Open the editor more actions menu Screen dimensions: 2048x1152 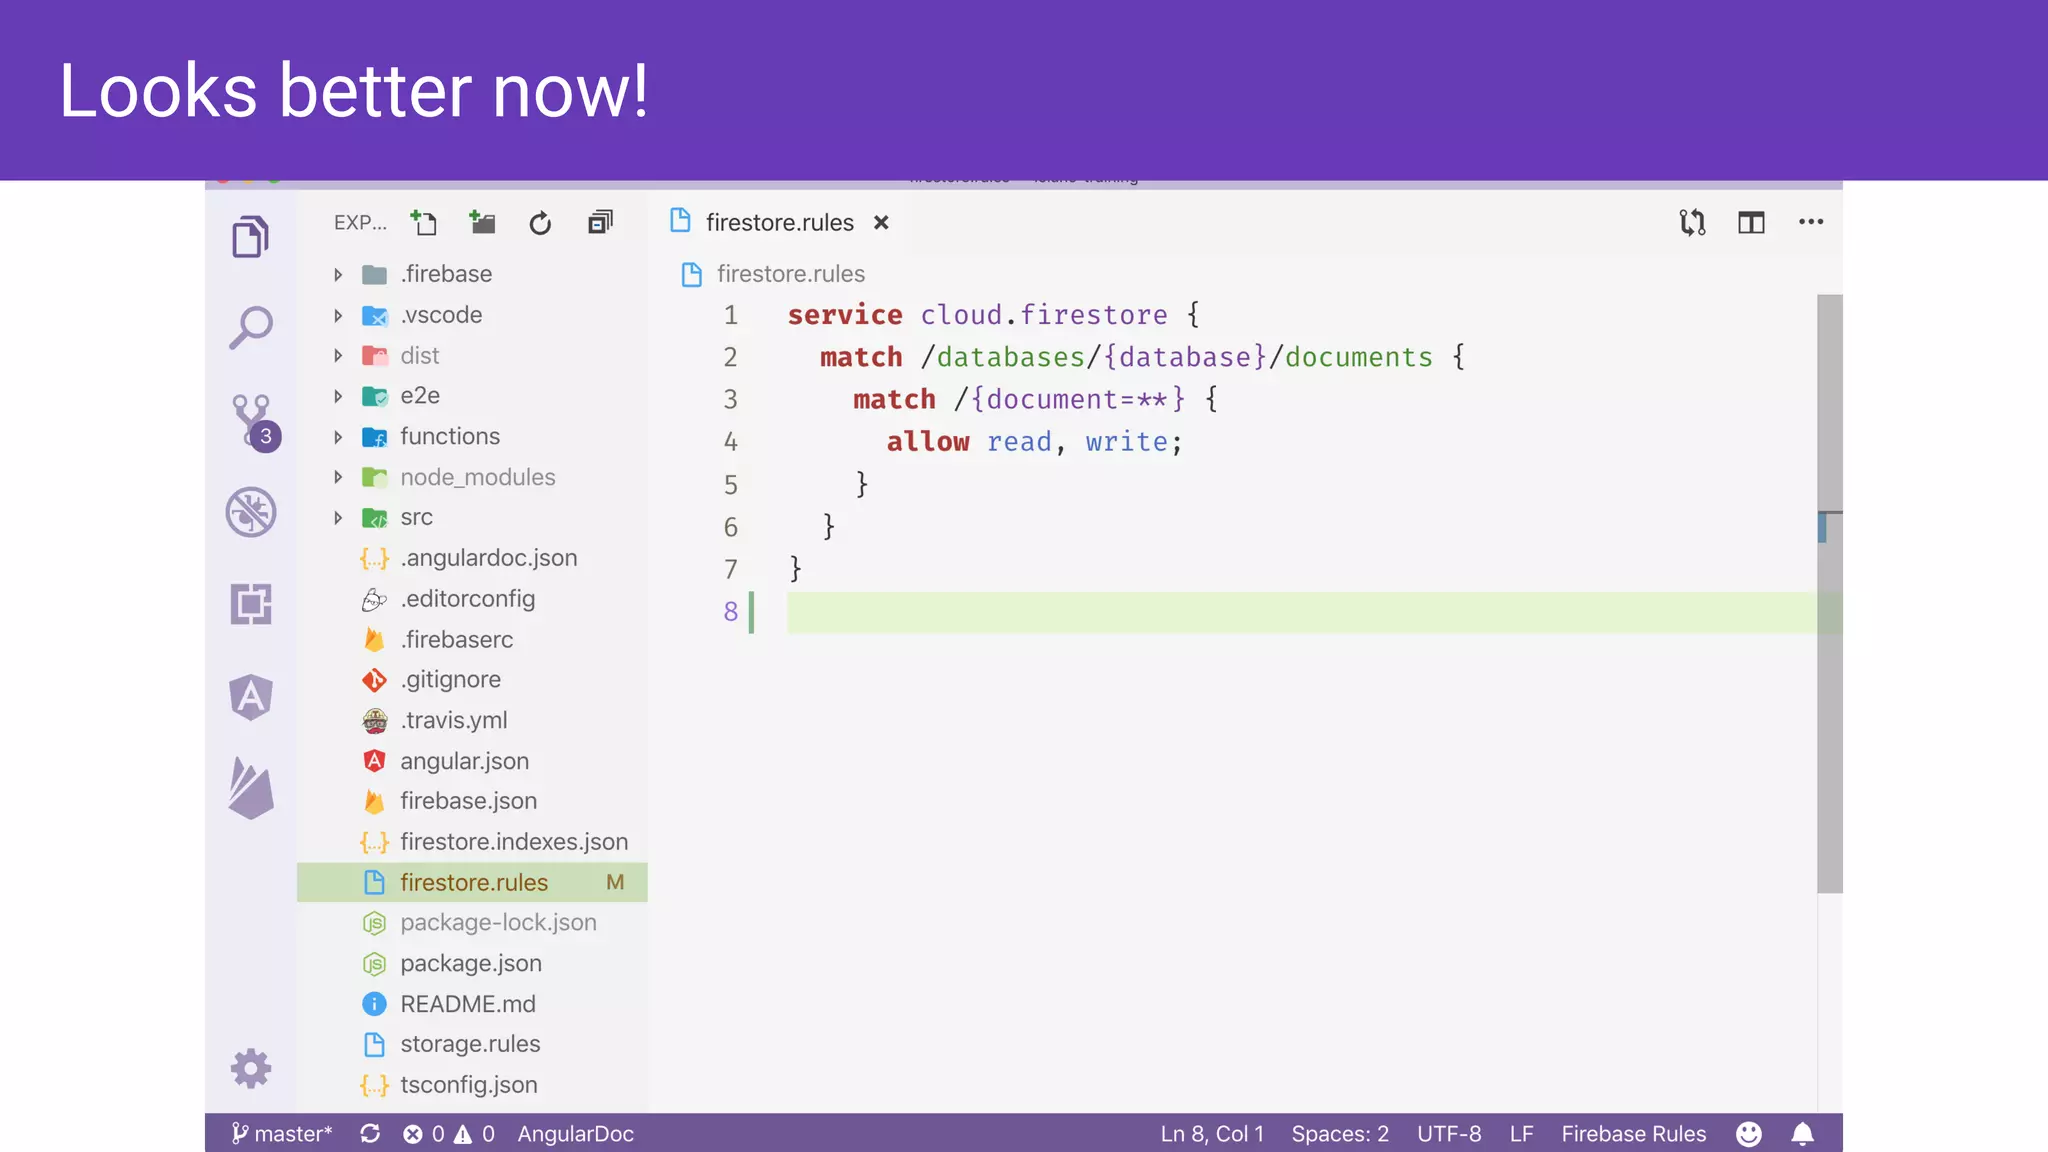1811,222
